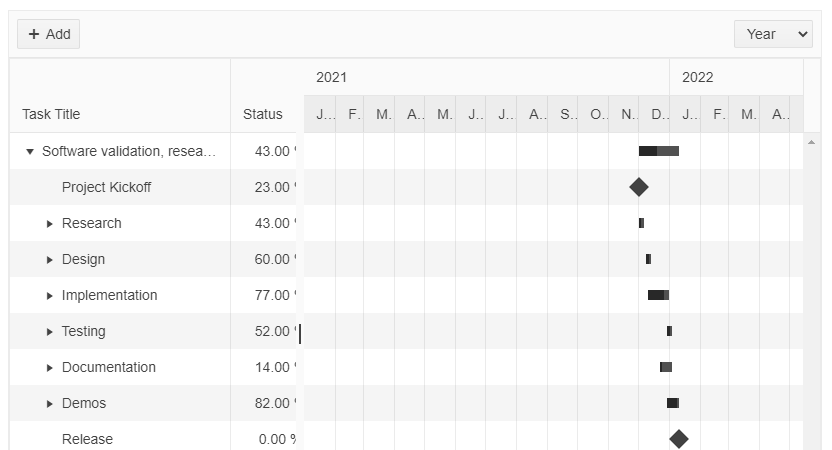Sort by the Task Title column header
This screenshot has height=450, width=832.
point(51,114)
